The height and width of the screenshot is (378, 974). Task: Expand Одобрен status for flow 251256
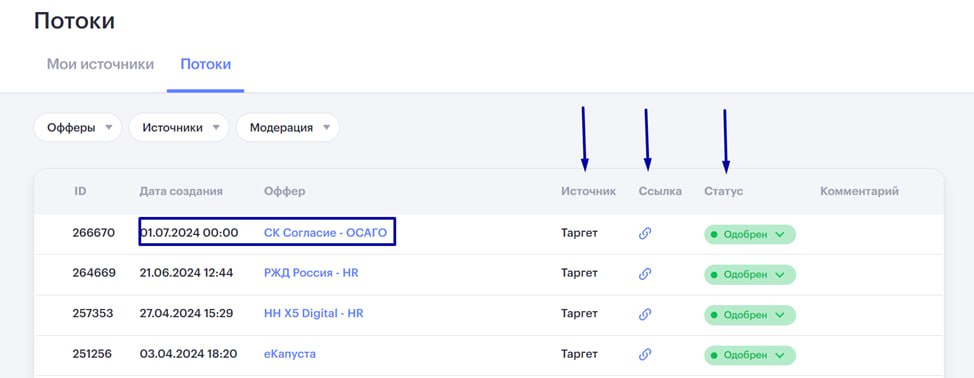click(750, 355)
